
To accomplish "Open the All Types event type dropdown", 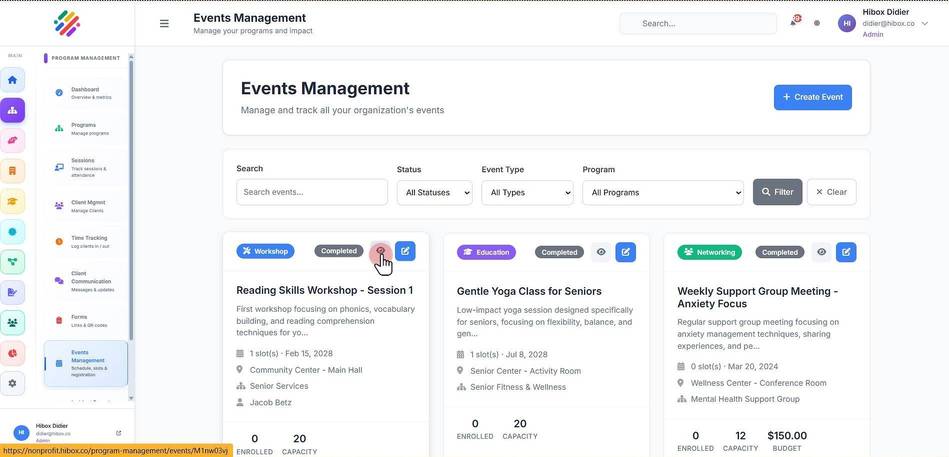I will pos(527,192).
